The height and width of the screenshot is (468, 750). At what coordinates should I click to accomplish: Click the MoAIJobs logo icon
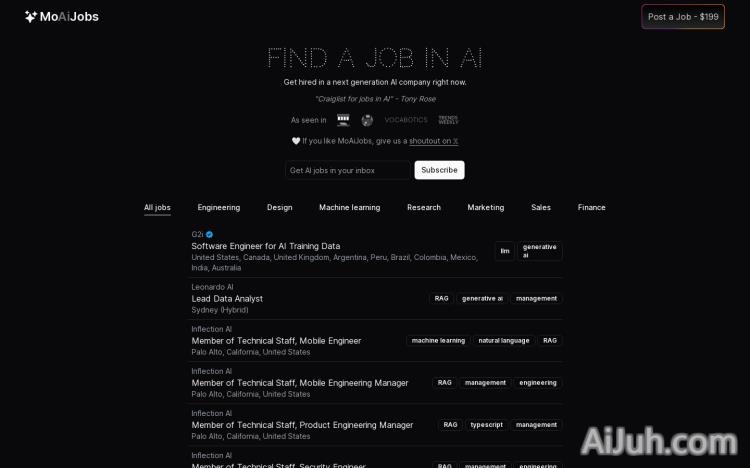[x=31, y=17]
